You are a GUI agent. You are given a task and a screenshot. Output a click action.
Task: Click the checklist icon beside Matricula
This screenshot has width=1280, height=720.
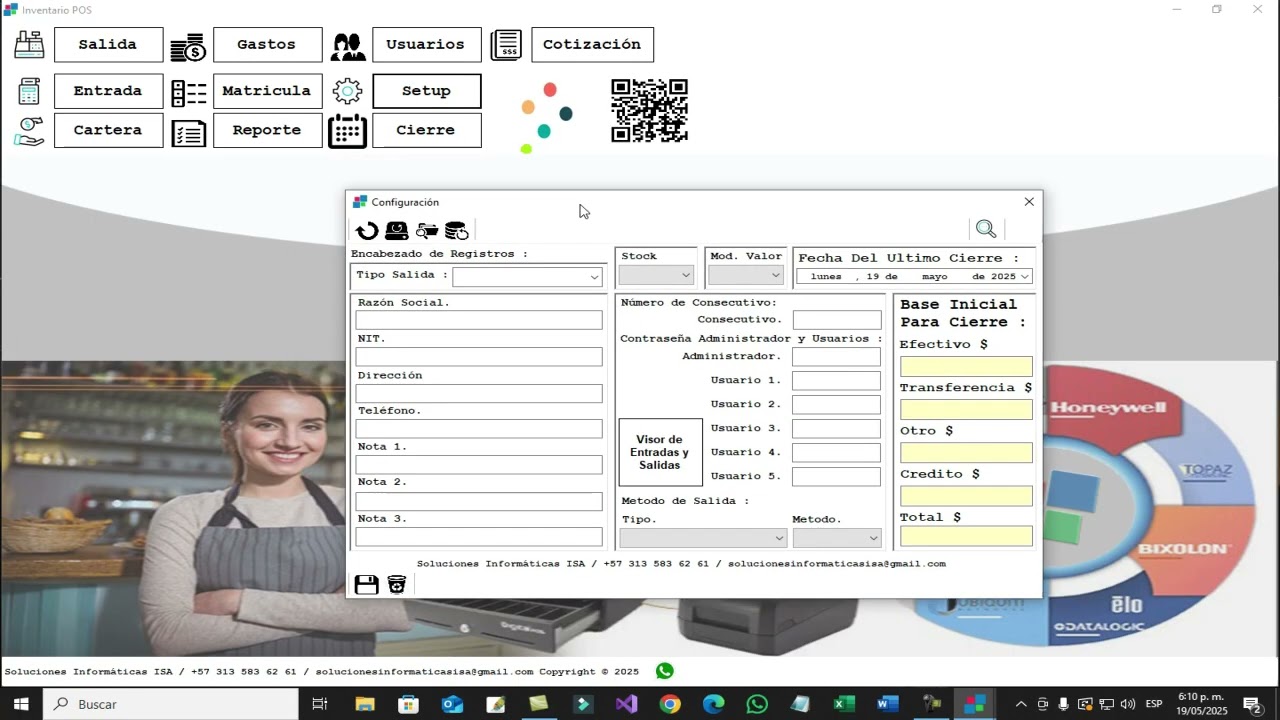point(188,93)
